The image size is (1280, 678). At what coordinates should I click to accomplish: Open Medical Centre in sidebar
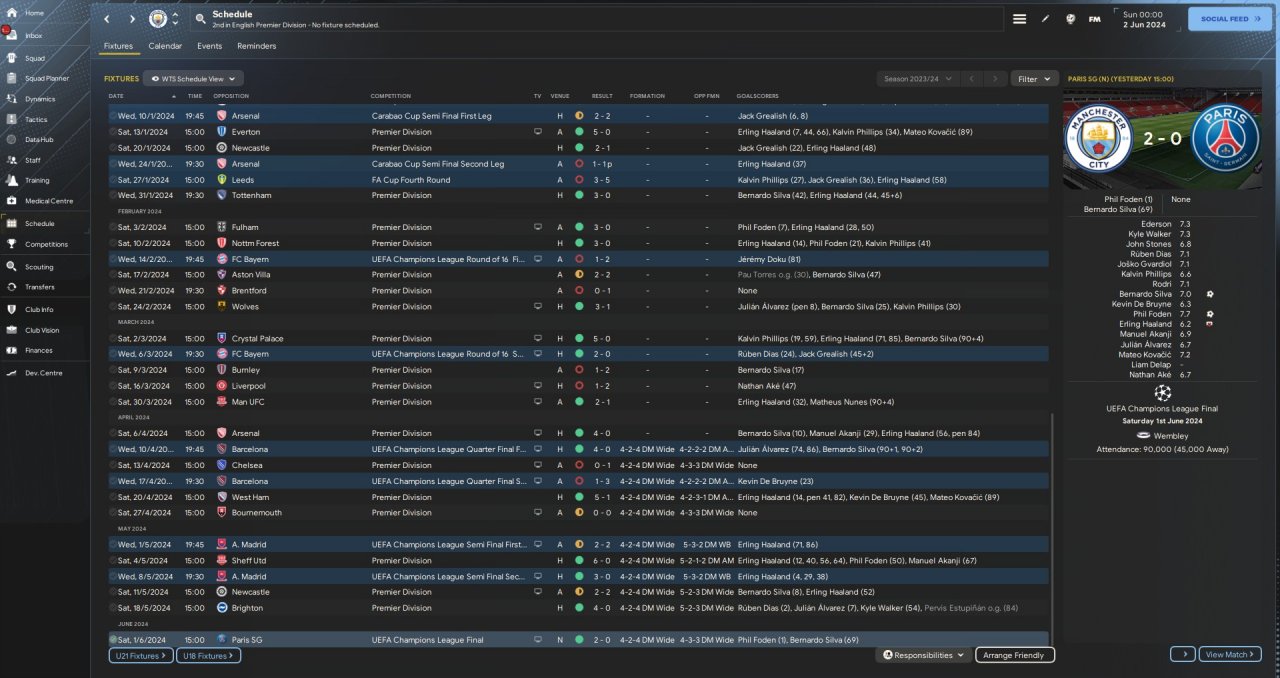49,201
